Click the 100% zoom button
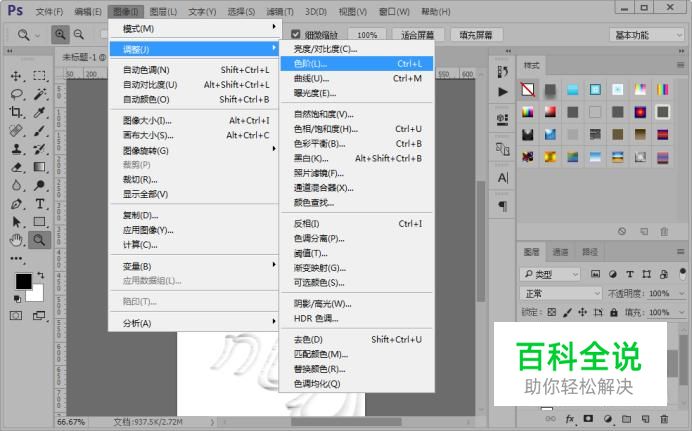692x431 pixels. click(x=367, y=35)
